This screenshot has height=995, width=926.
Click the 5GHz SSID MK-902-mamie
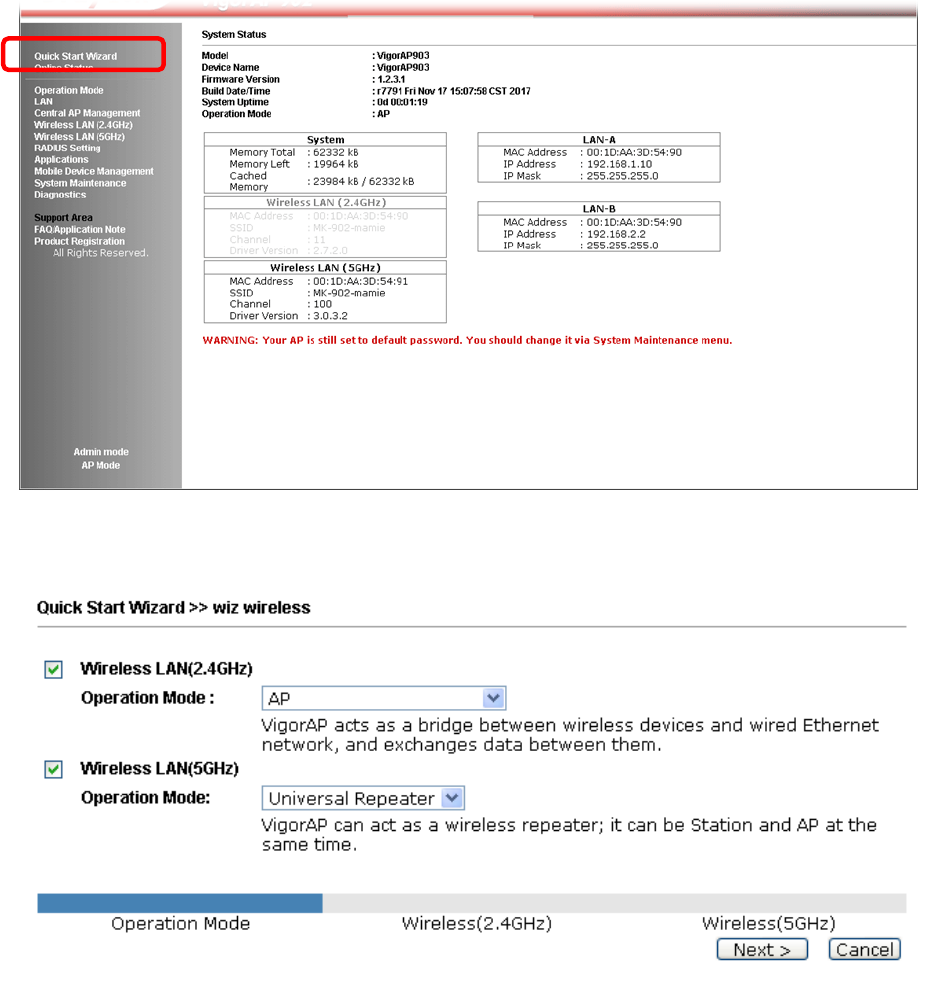click(349, 293)
